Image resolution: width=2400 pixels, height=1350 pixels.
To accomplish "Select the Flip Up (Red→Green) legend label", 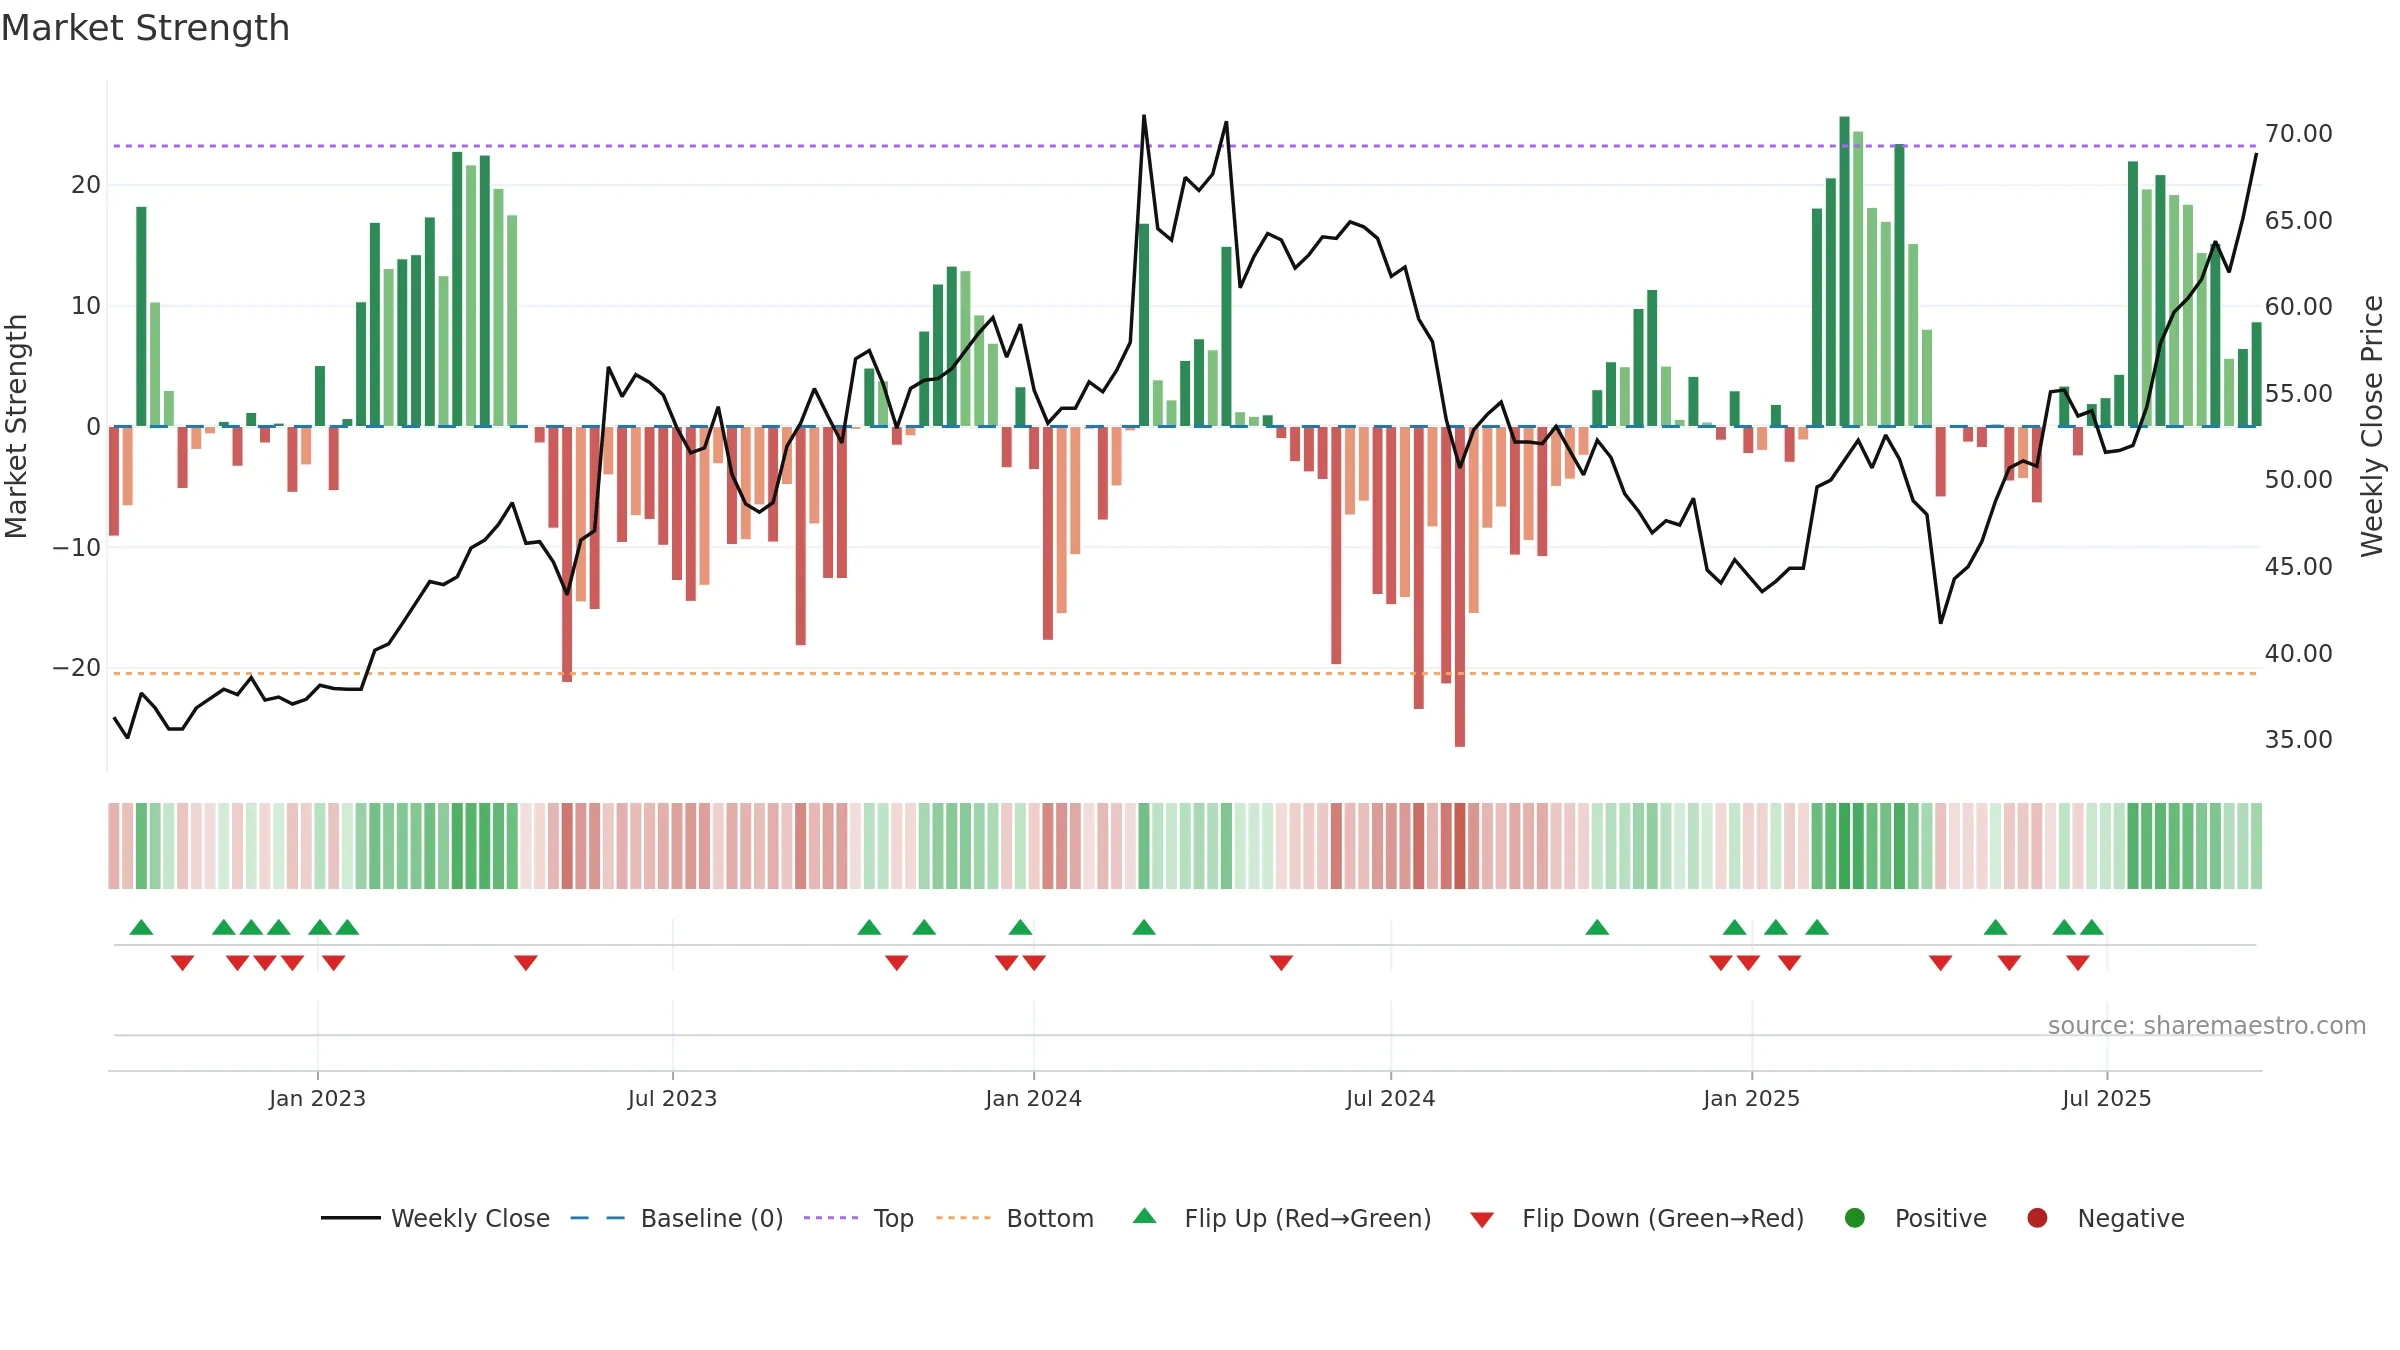I will [1308, 1219].
